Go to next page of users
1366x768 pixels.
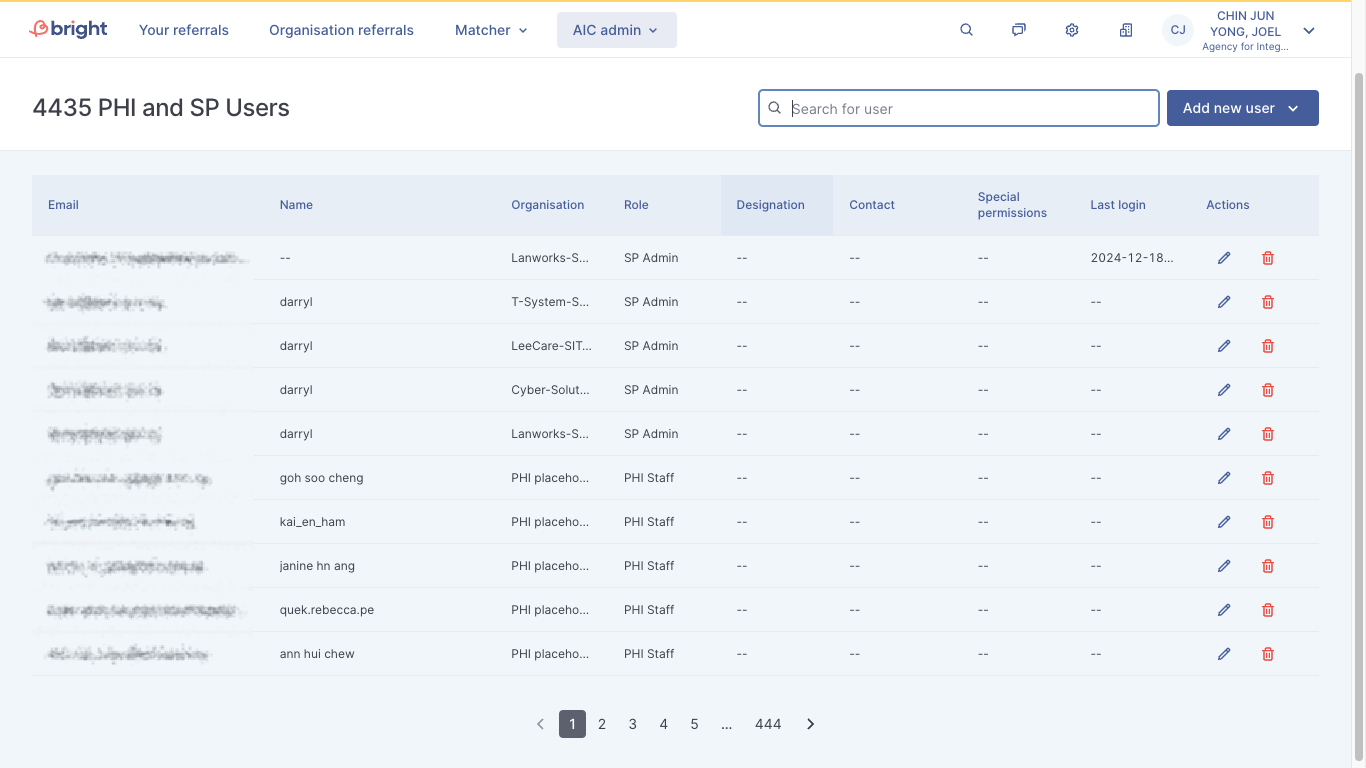point(810,724)
